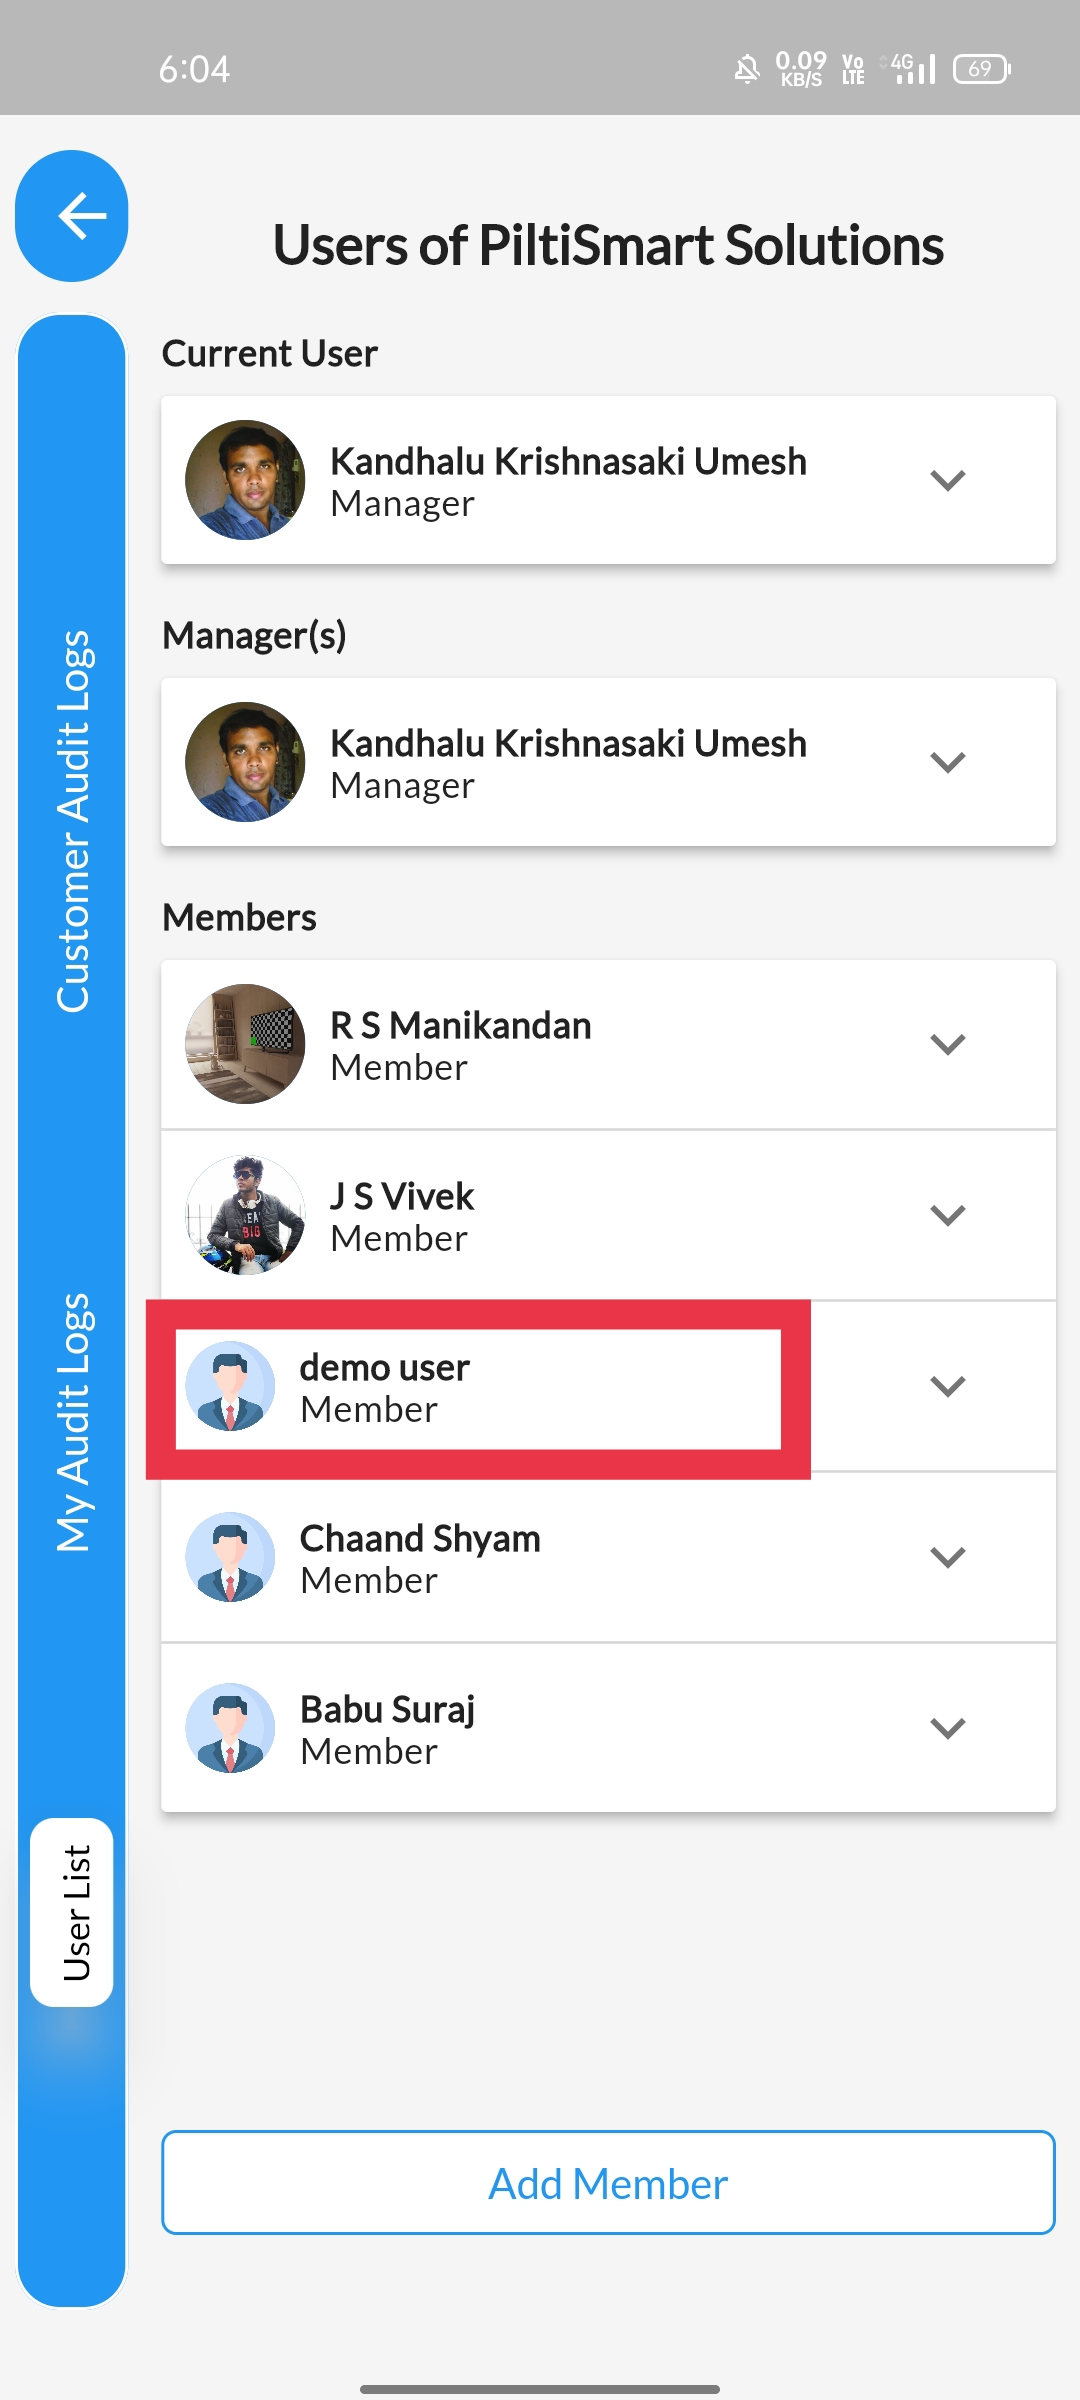Tap J S Vivek profile photo
This screenshot has height=2400, width=1080.
(245, 1215)
